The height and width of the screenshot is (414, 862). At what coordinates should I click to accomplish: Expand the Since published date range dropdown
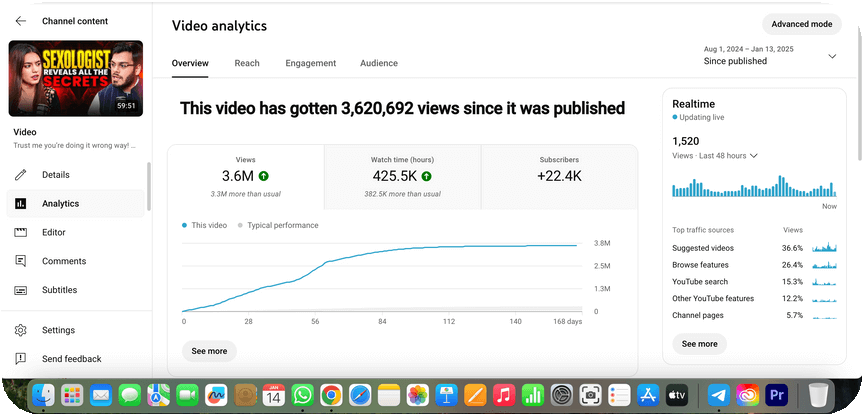[832, 56]
